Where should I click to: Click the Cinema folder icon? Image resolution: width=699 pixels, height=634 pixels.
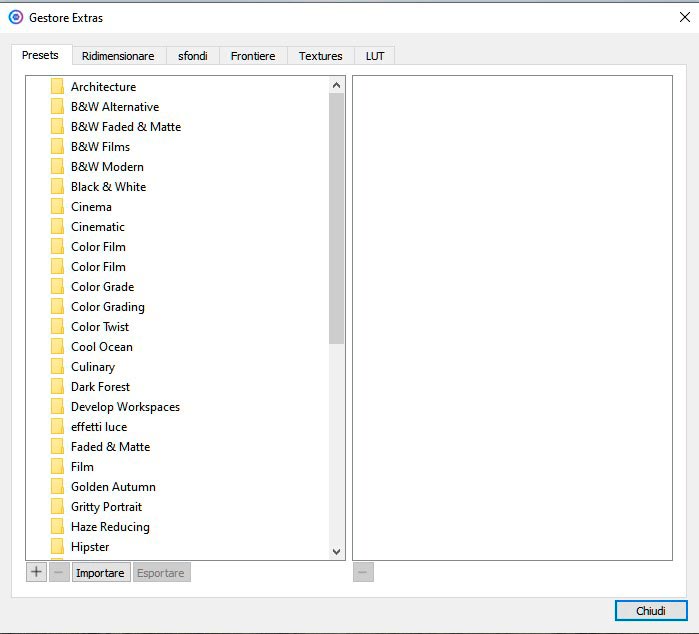tap(57, 207)
